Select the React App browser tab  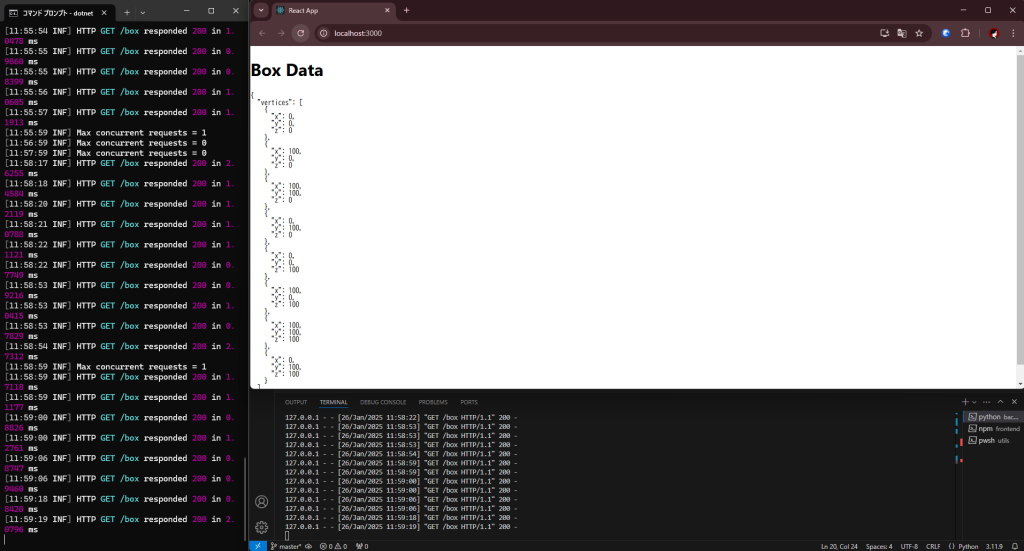[x=333, y=10]
